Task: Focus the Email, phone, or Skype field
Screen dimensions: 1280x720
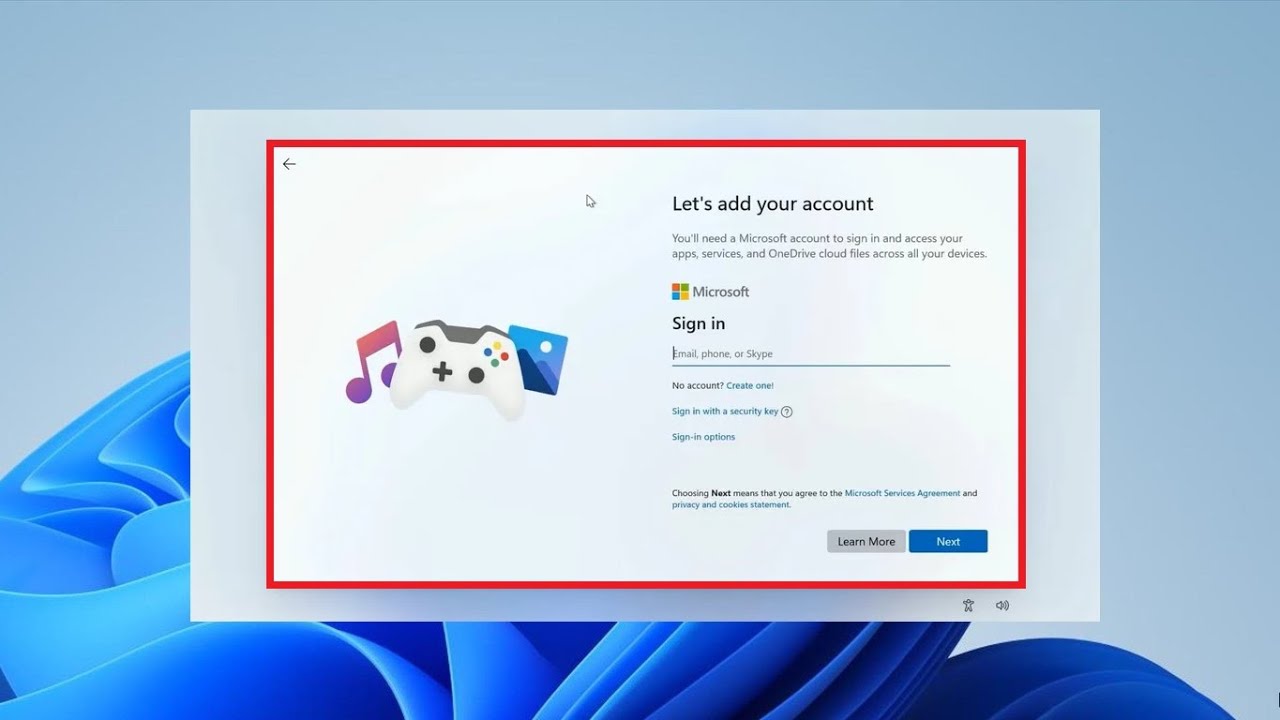Action: (811, 354)
